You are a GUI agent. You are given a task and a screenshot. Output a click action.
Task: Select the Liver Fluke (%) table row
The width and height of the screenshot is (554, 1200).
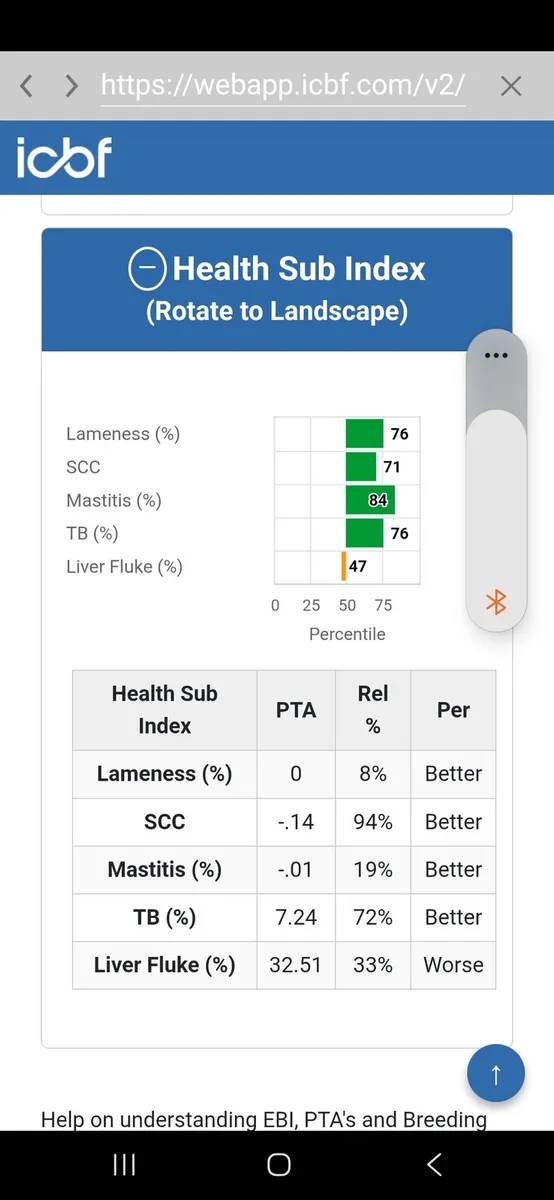[284, 965]
